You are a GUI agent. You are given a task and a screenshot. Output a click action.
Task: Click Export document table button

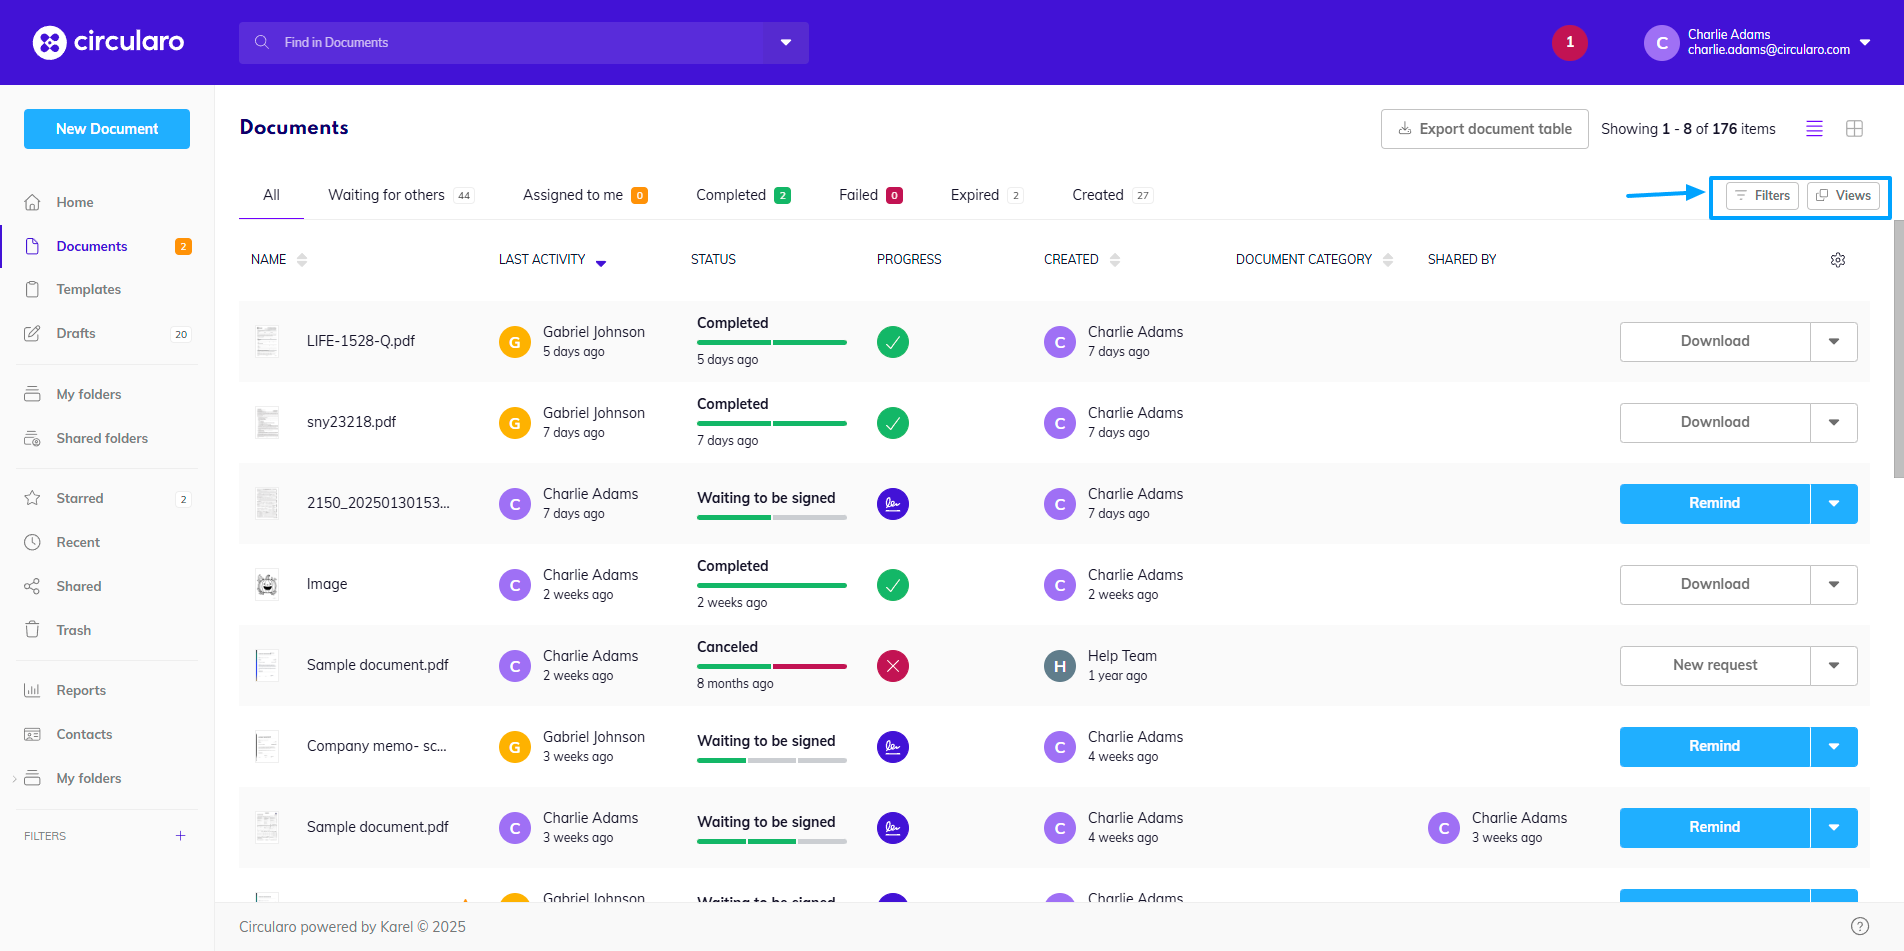click(1484, 129)
